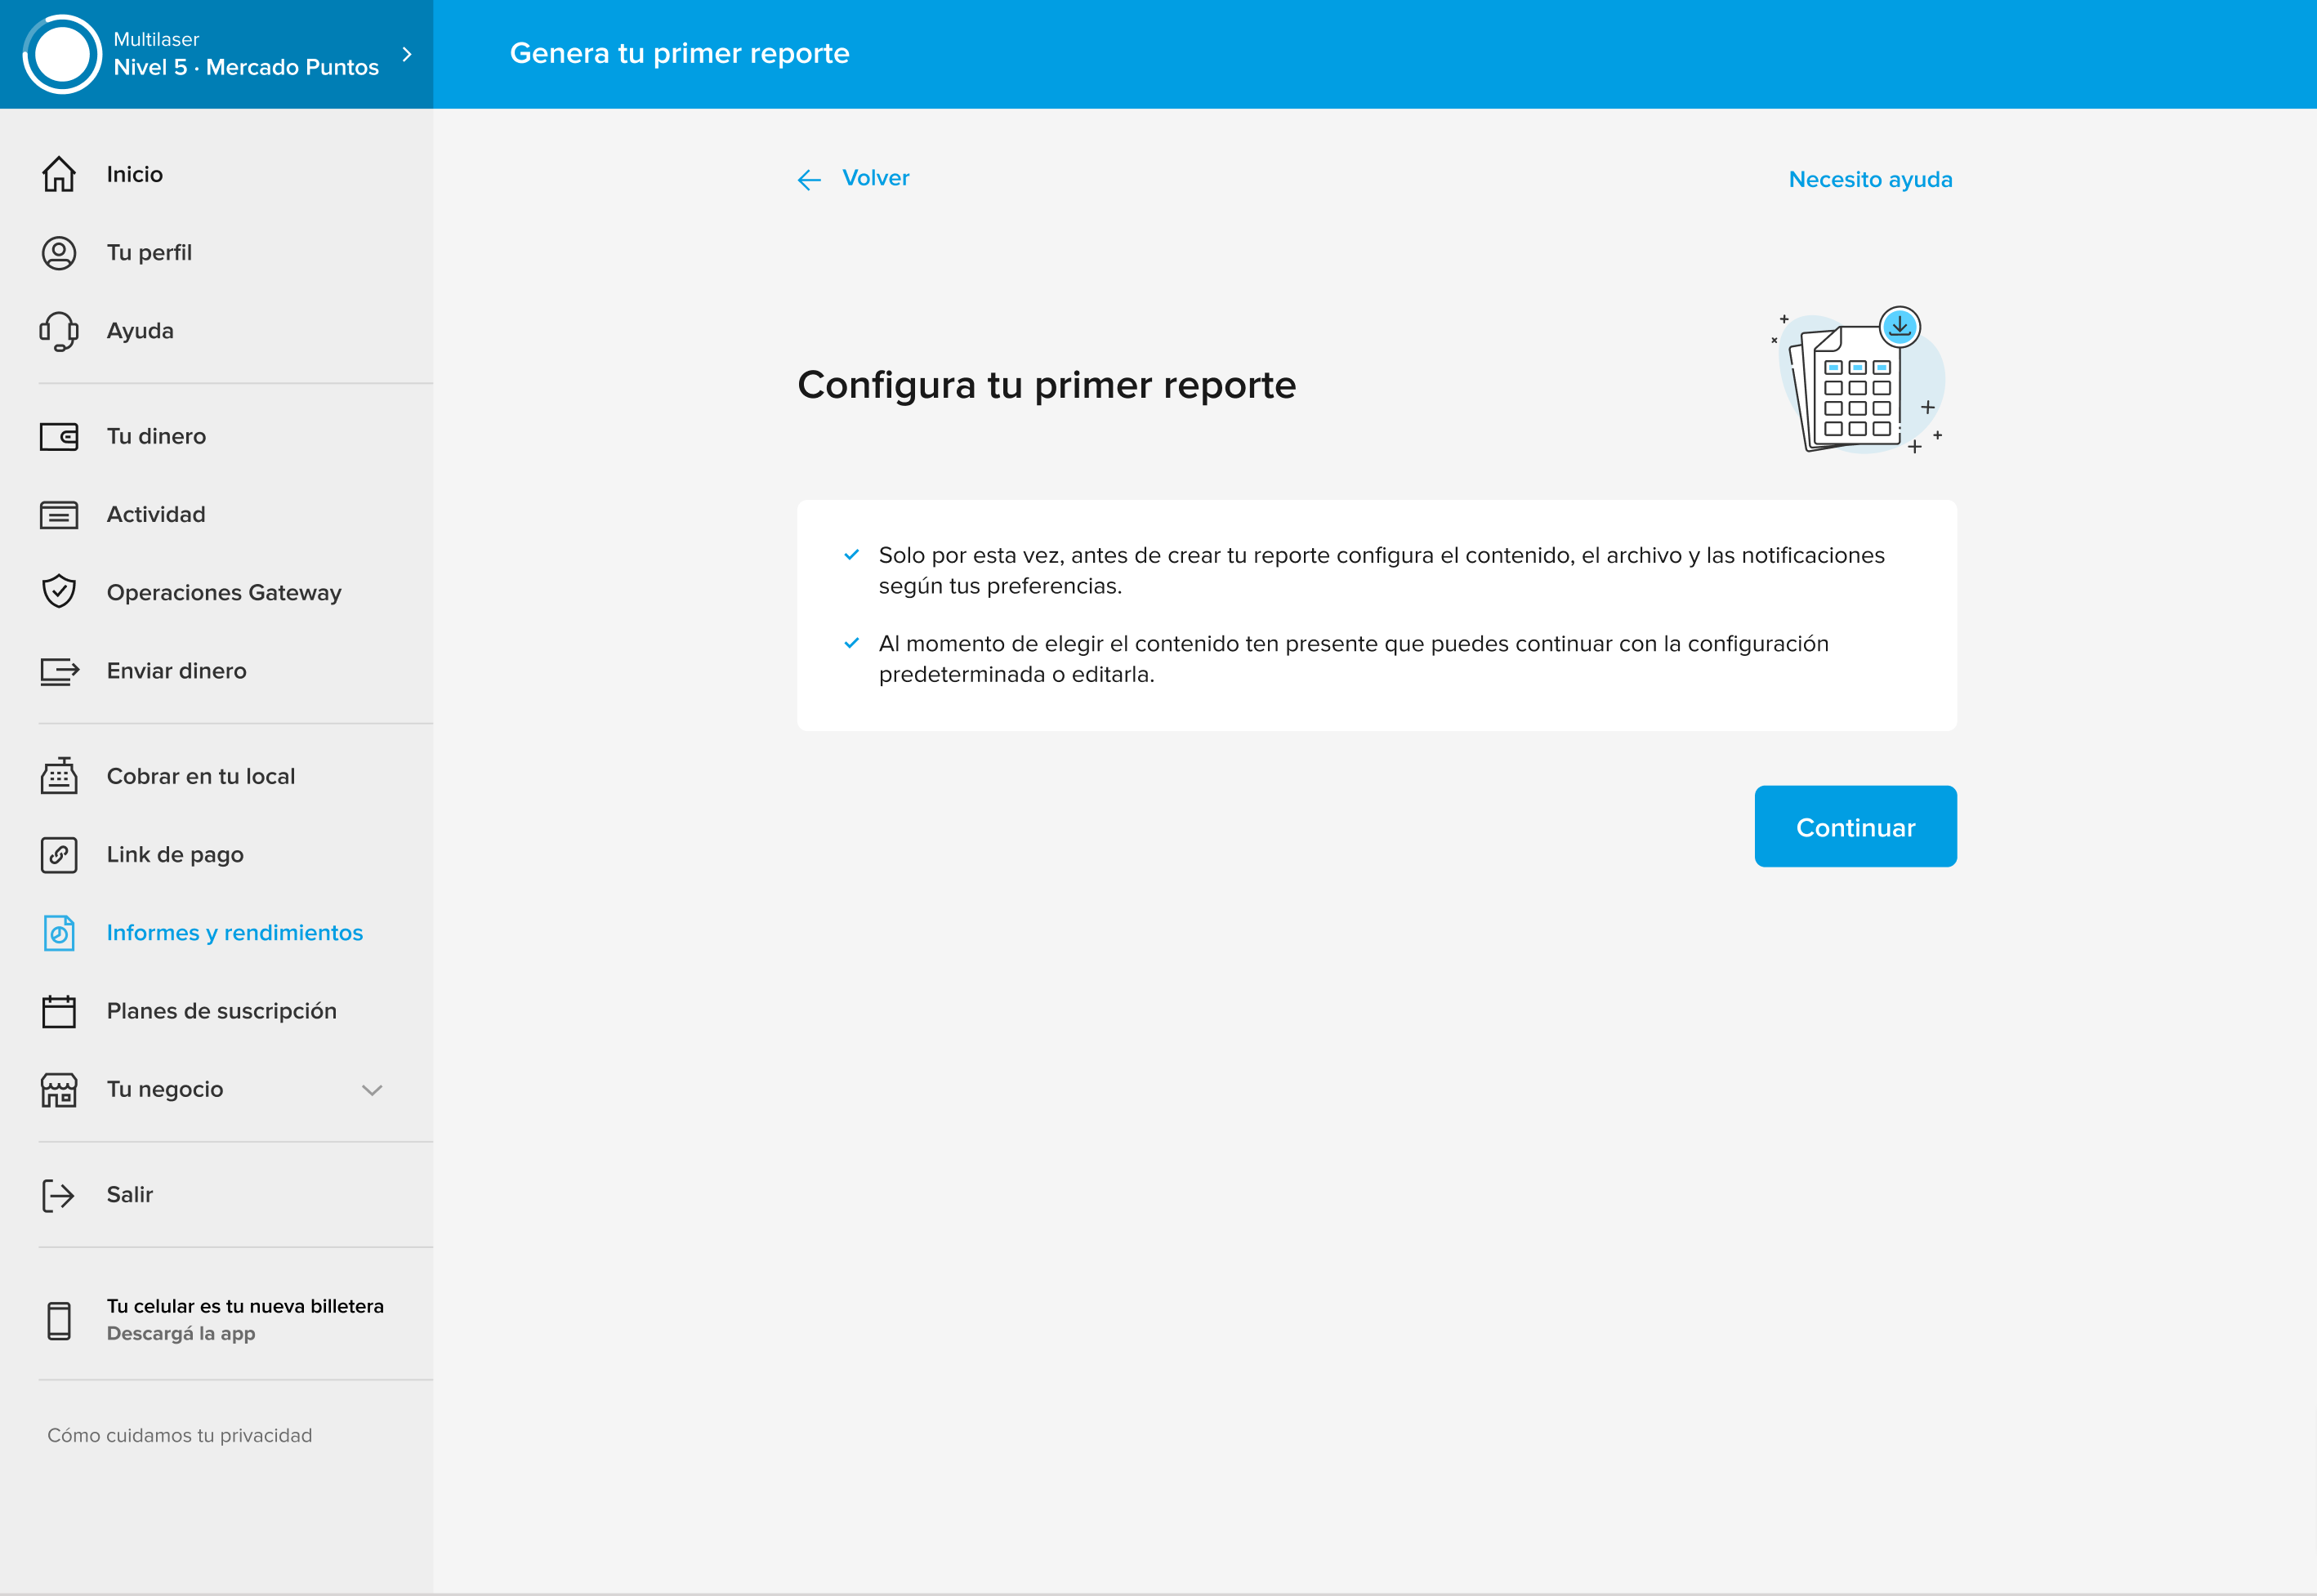Click the Salir exit icon

(59, 1195)
